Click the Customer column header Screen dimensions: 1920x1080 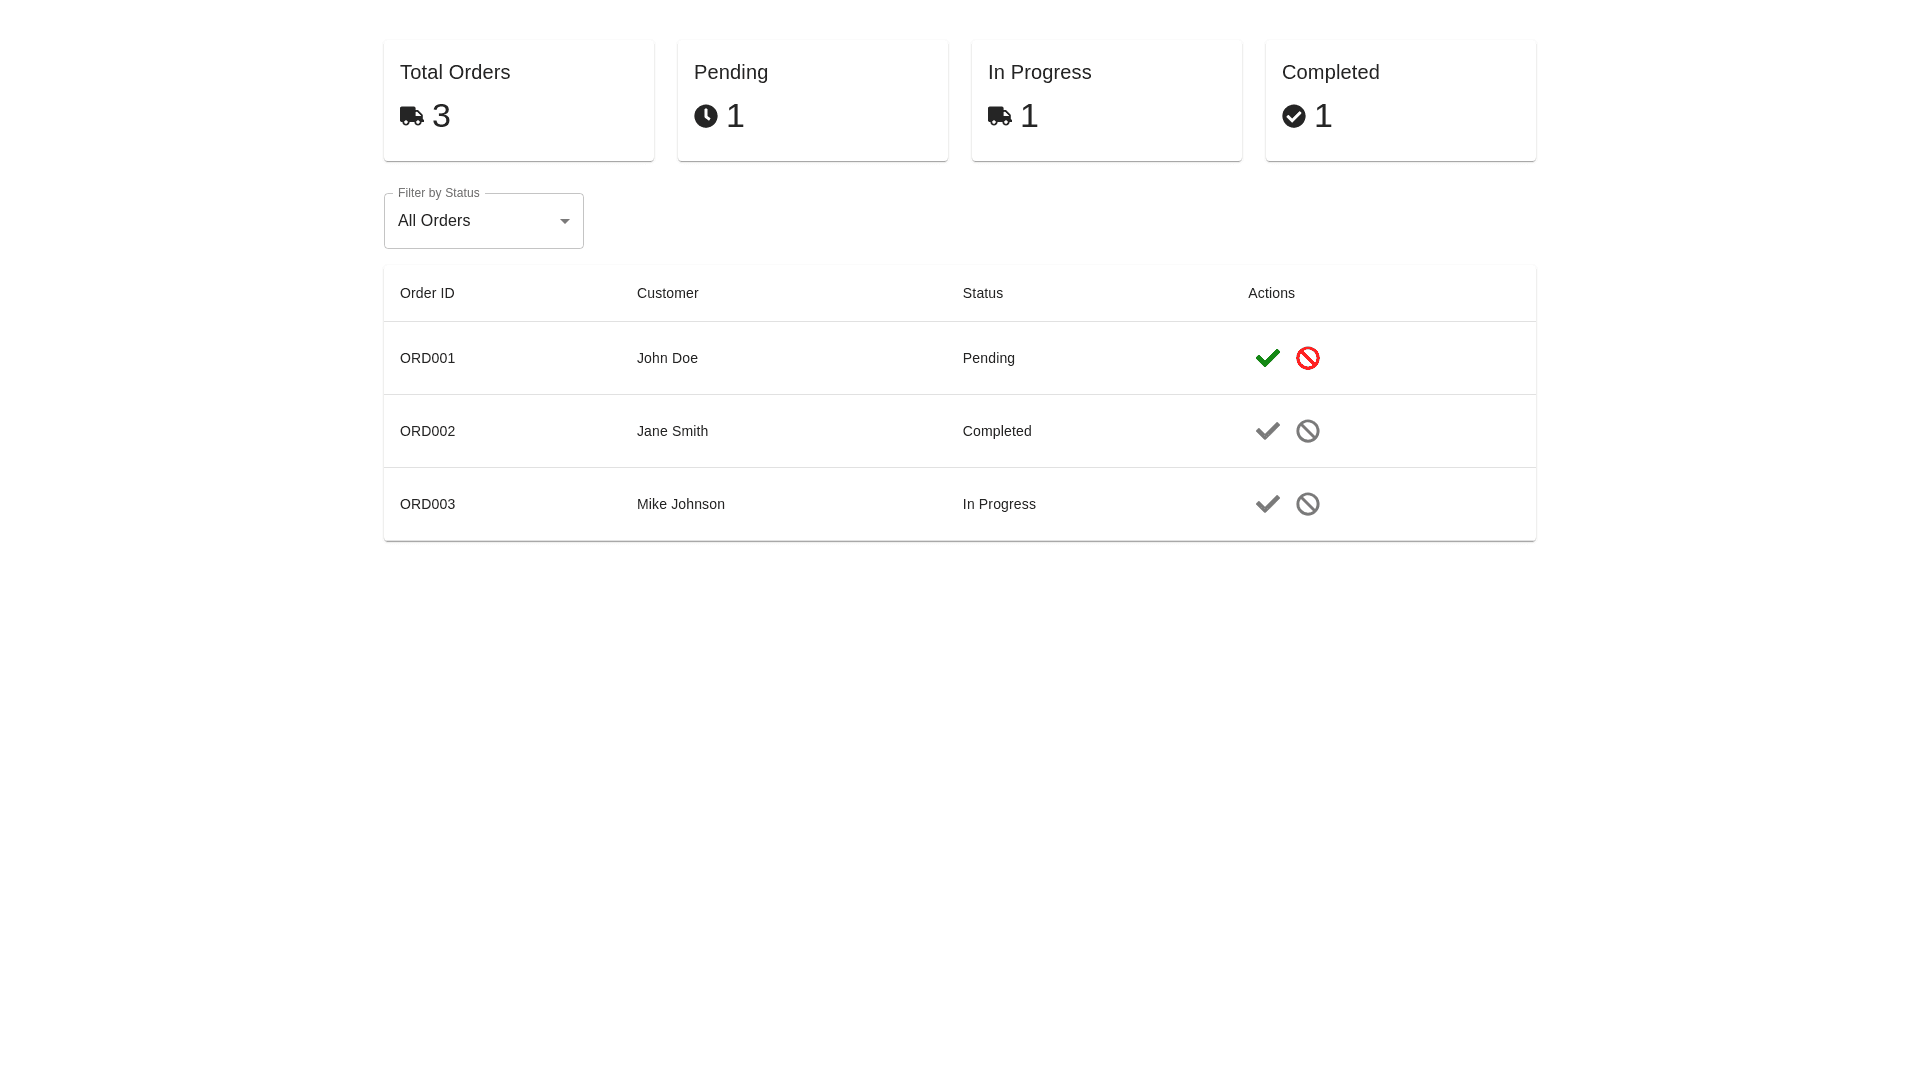click(x=667, y=293)
